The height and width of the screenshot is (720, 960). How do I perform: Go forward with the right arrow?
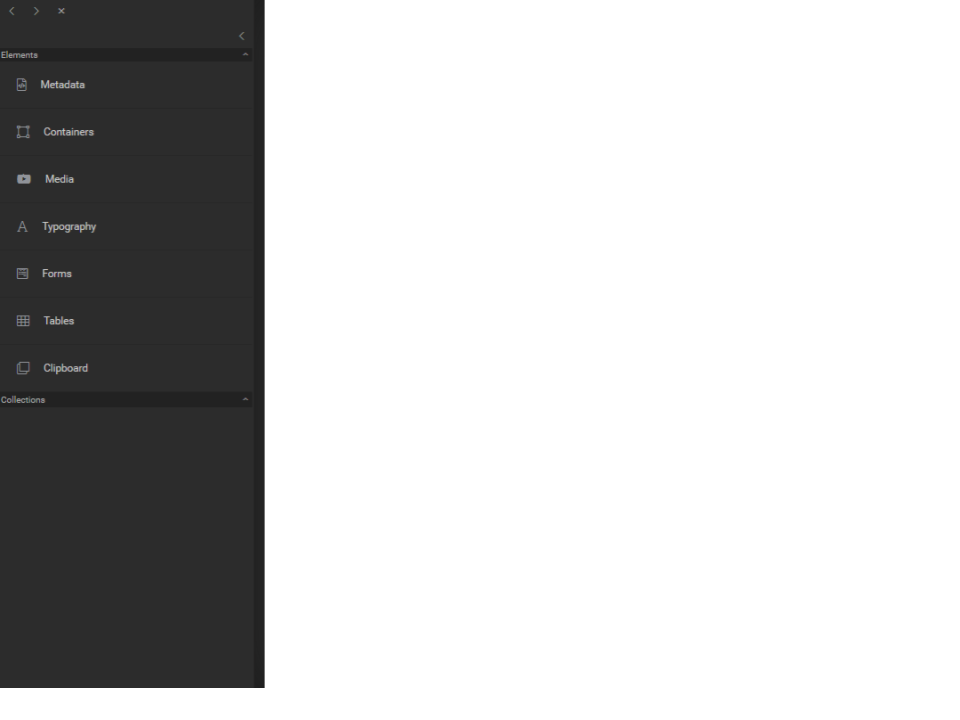[36, 11]
